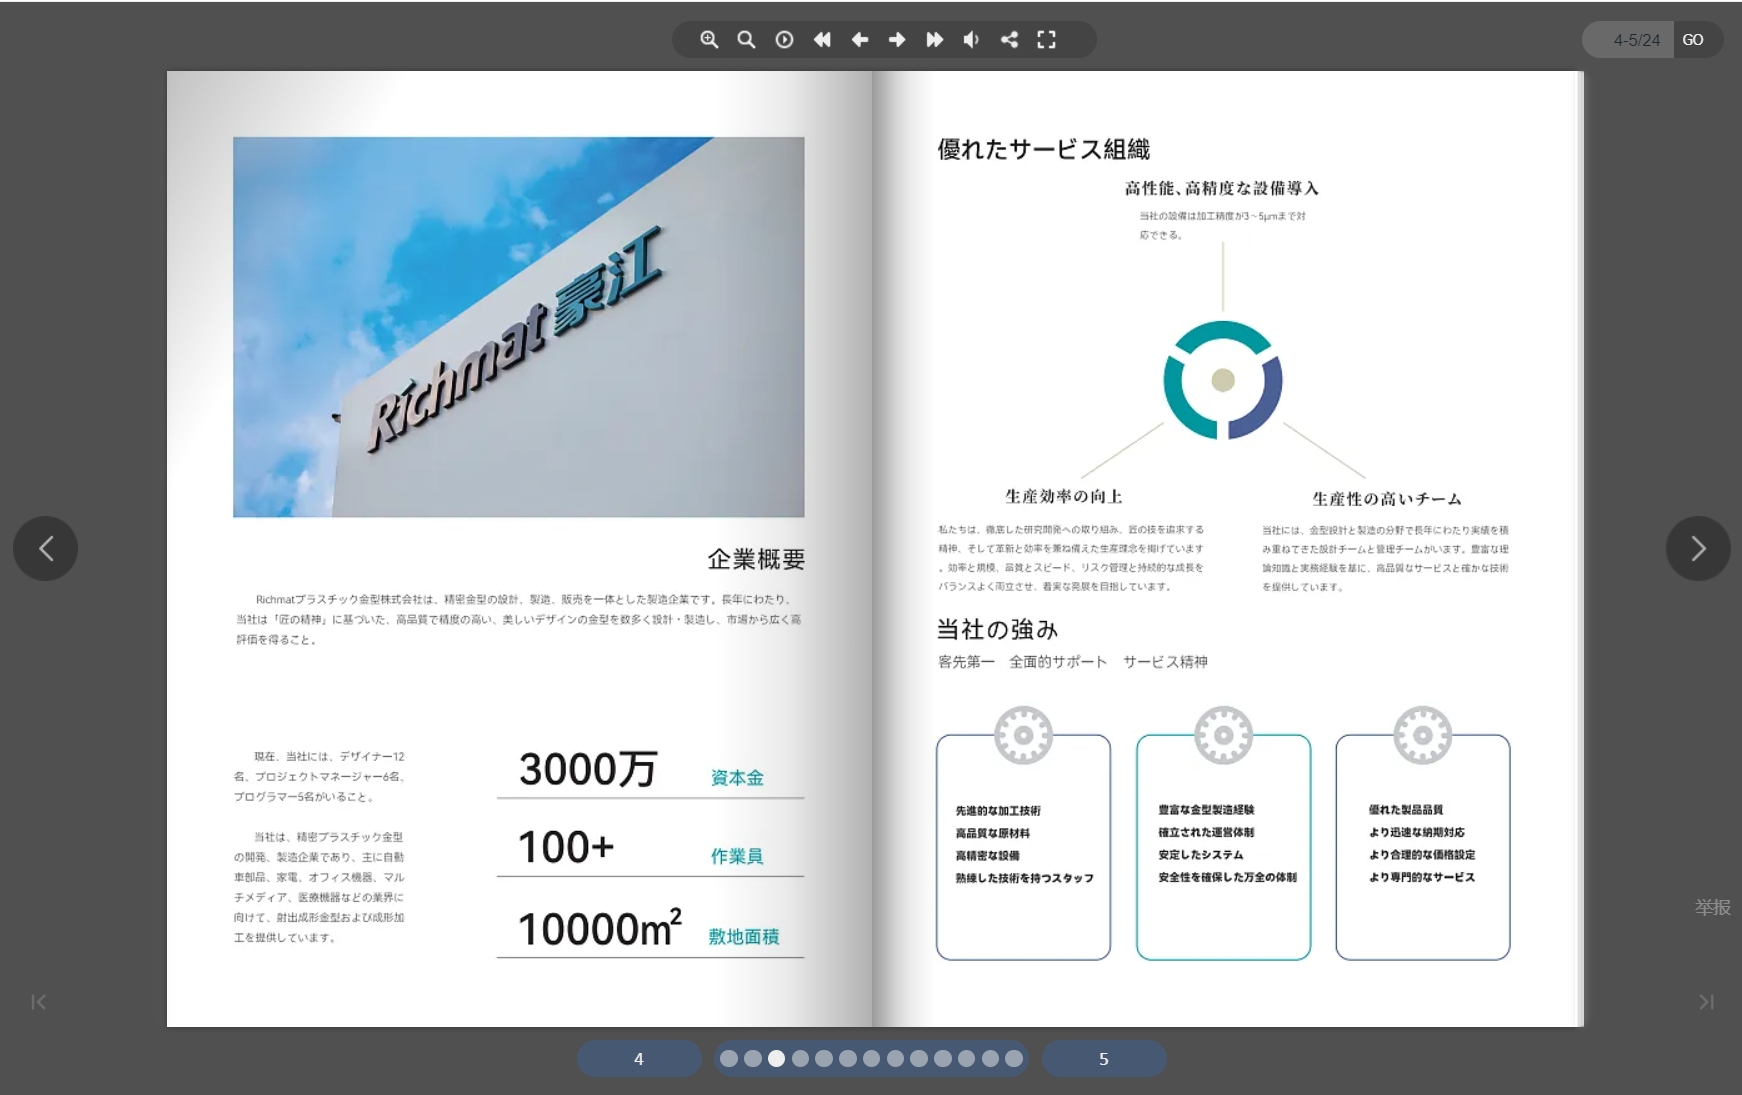Select the fourth pagination dot
The image size is (1742, 1095).
pos(800,1059)
